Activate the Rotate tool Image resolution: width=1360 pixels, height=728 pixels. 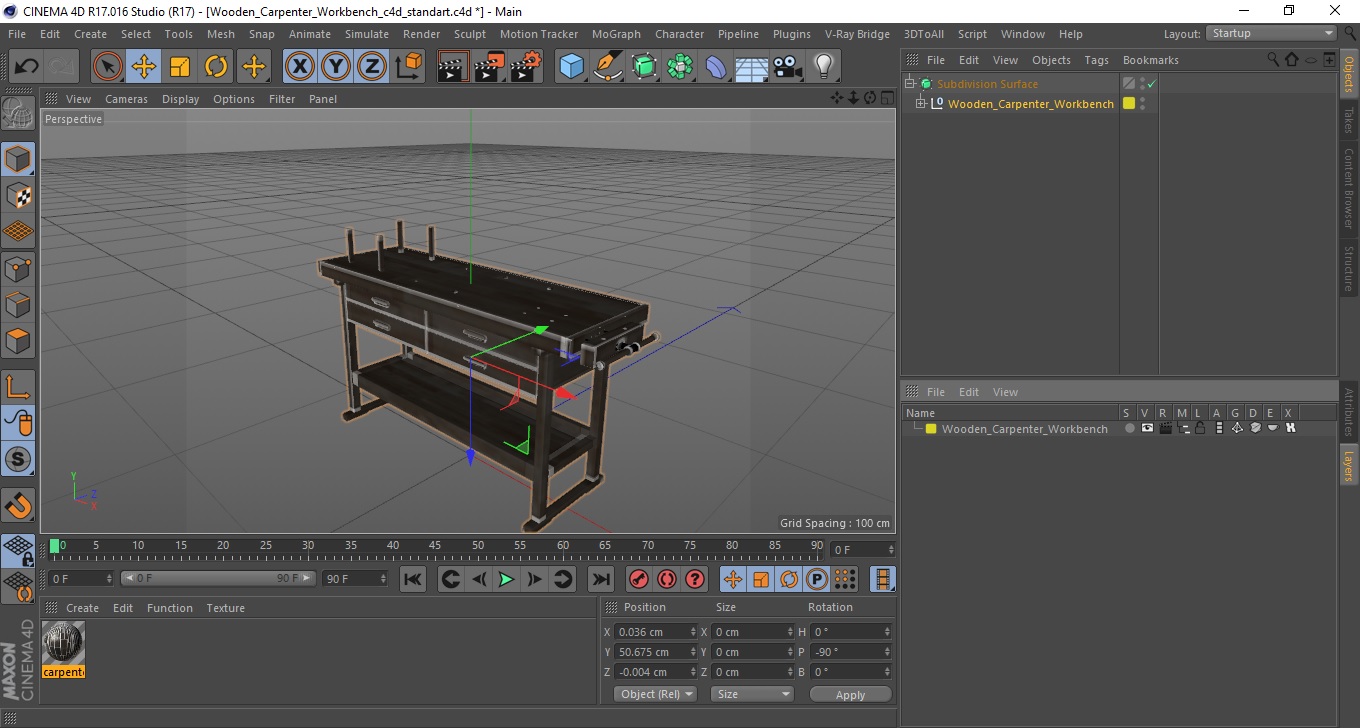tap(216, 67)
